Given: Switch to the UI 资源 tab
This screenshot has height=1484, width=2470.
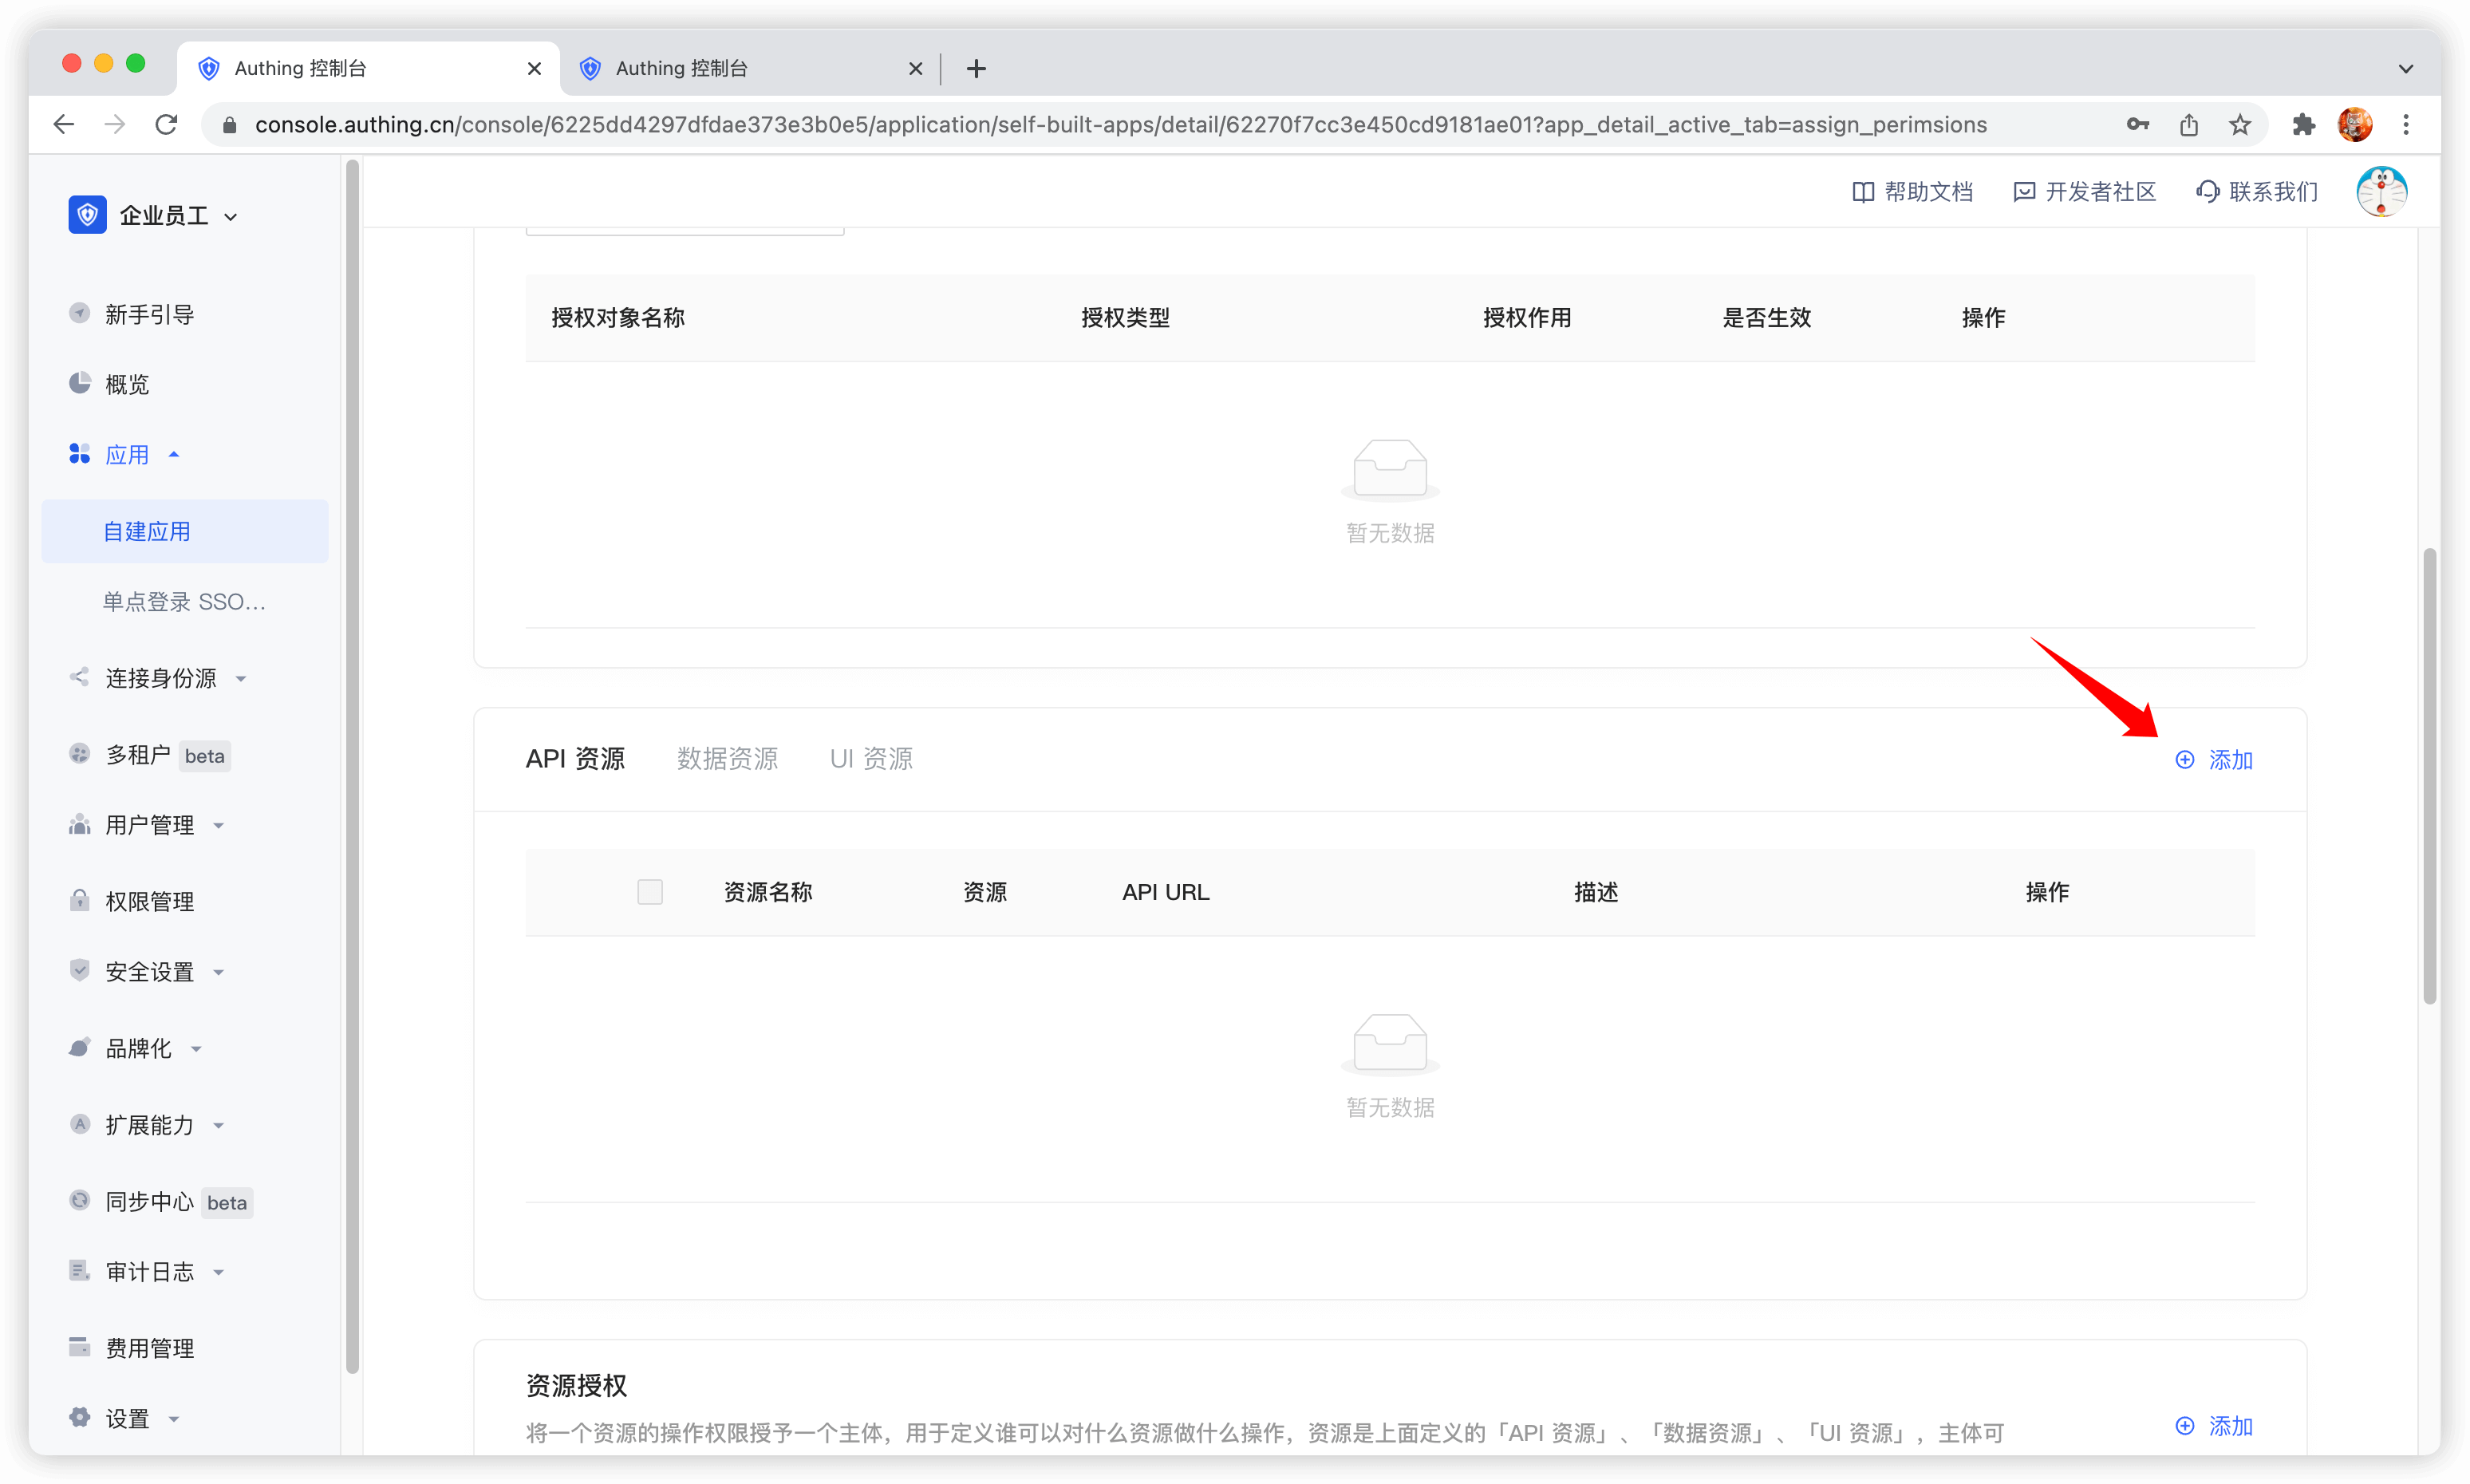Looking at the screenshot, I should pos(871,759).
